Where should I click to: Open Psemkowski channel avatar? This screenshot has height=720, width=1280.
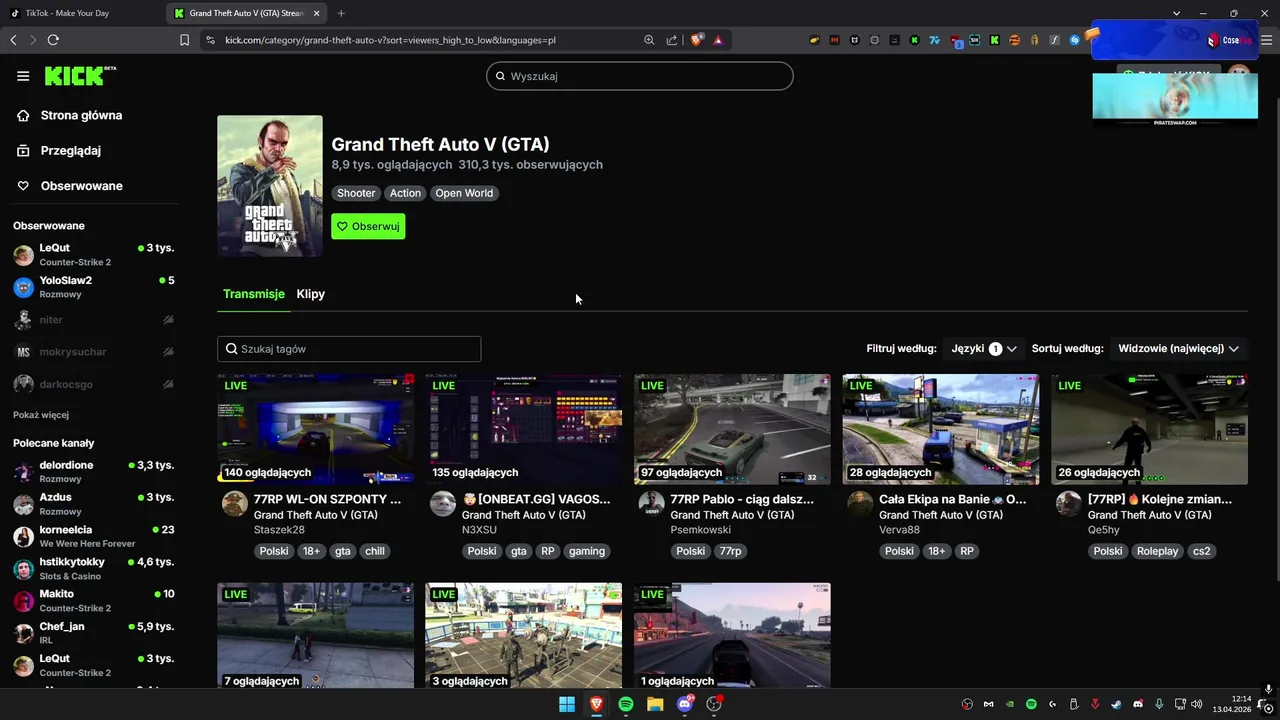(651, 503)
